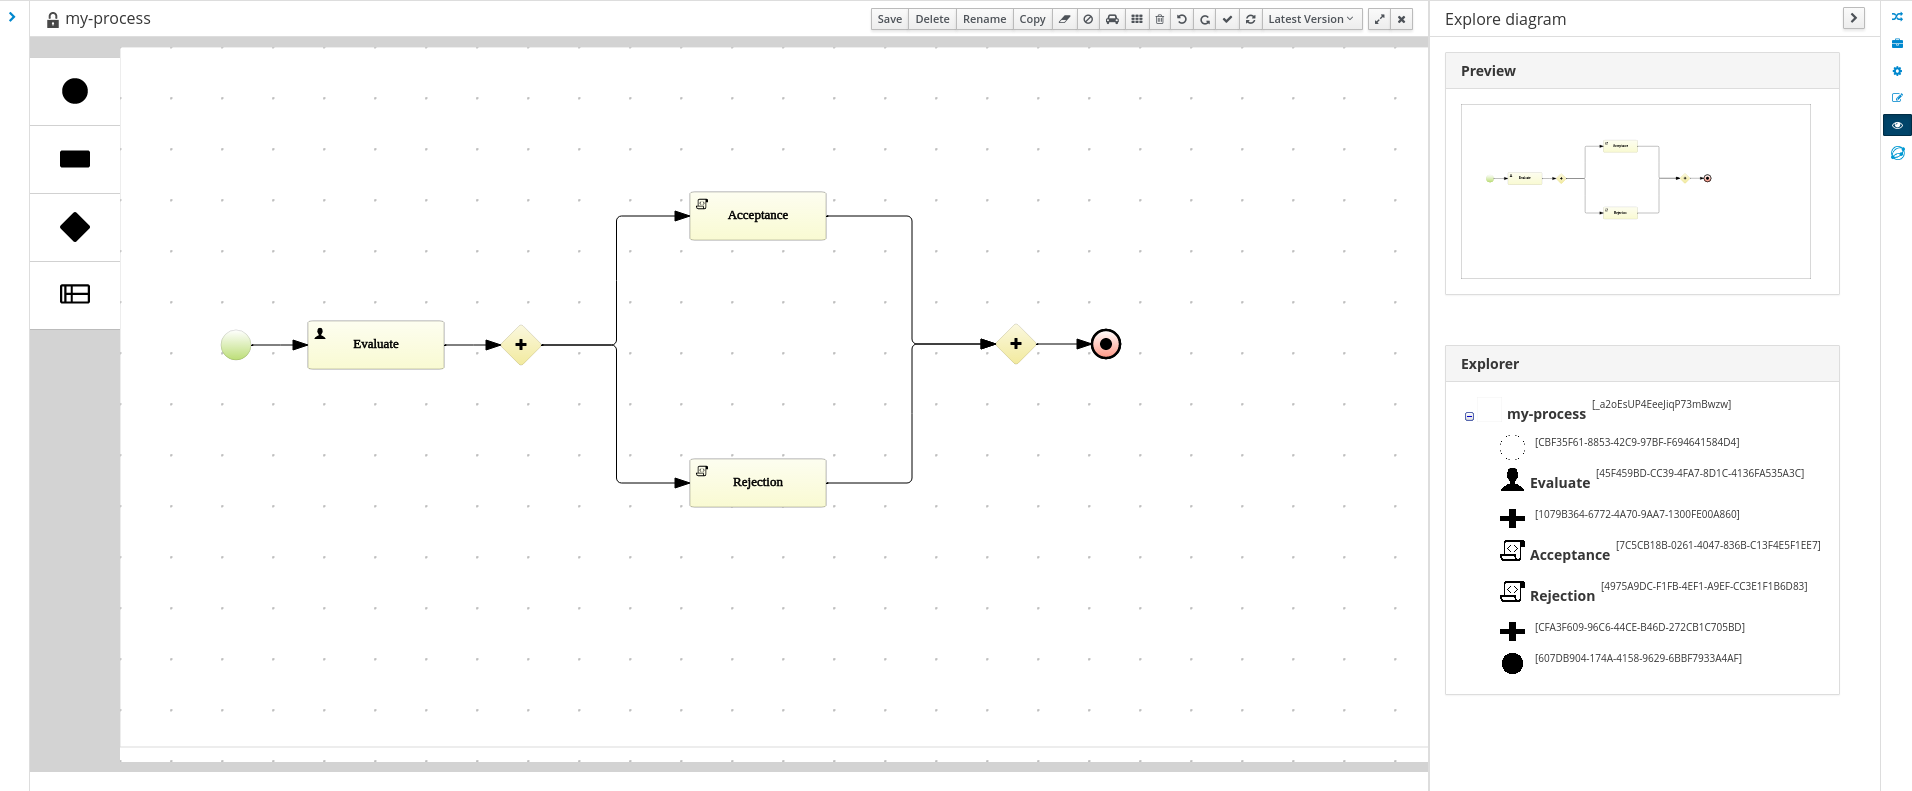Select the black circle palette shape
Image resolution: width=1912 pixels, height=791 pixels.
tap(75, 91)
